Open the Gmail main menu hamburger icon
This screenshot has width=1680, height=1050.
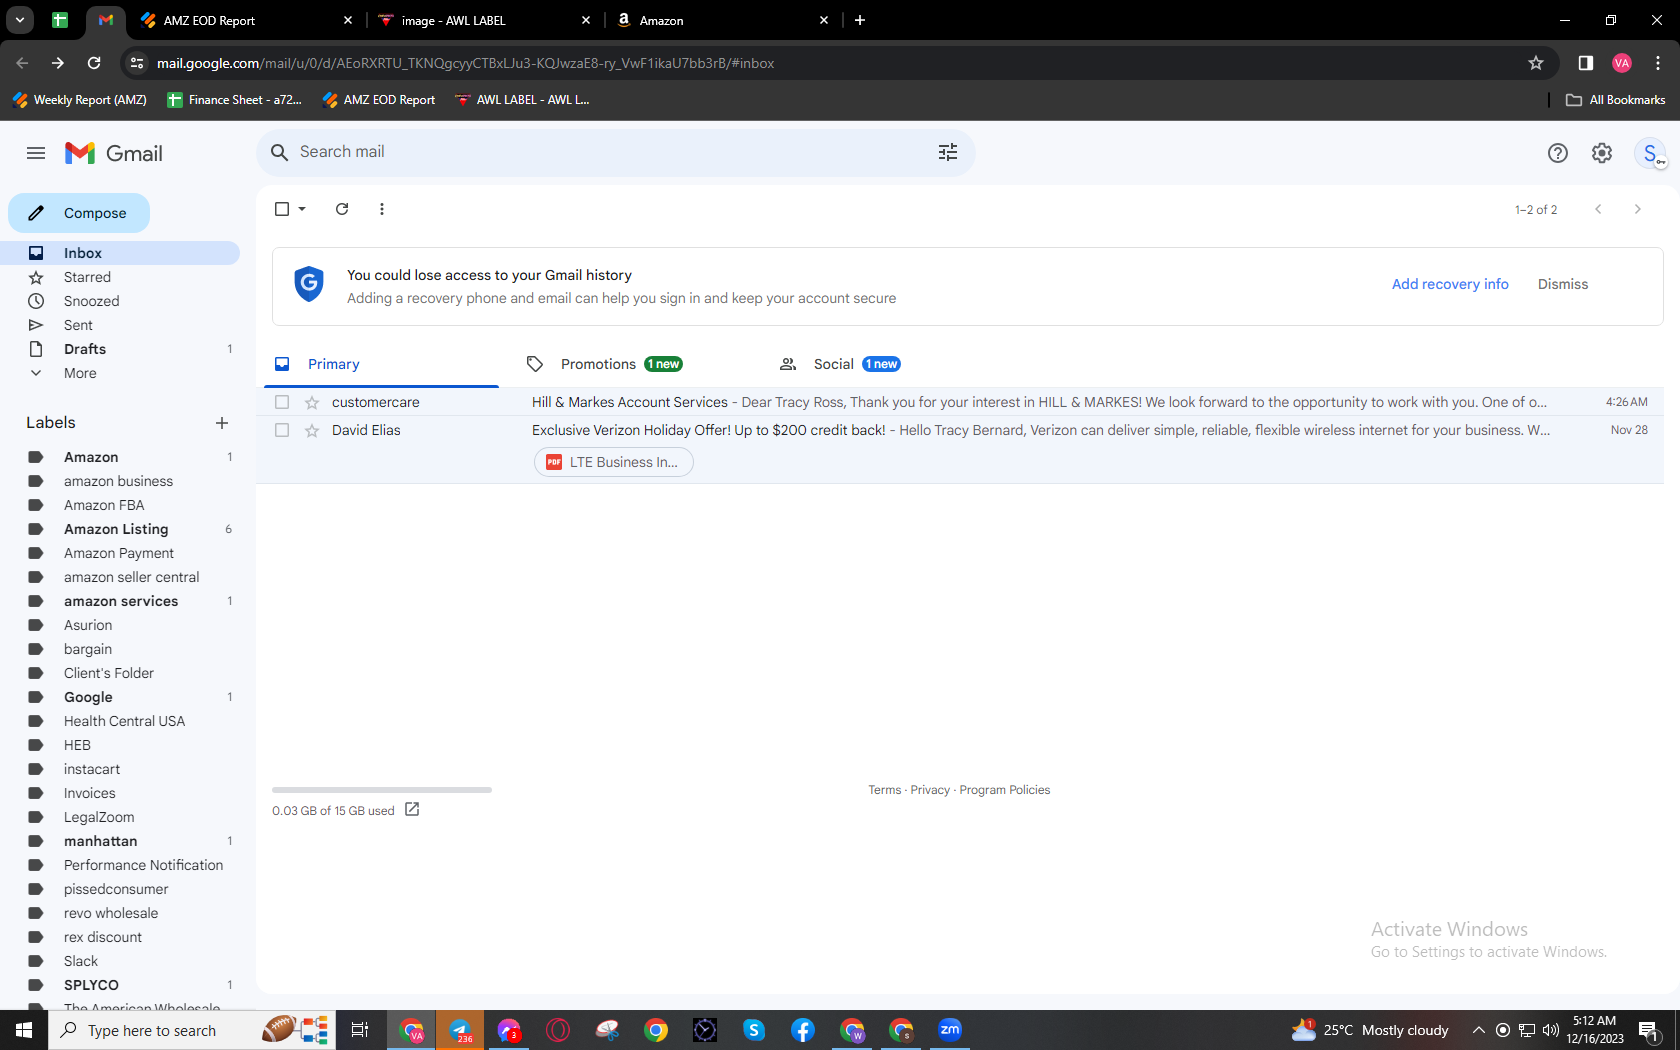point(36,153)
